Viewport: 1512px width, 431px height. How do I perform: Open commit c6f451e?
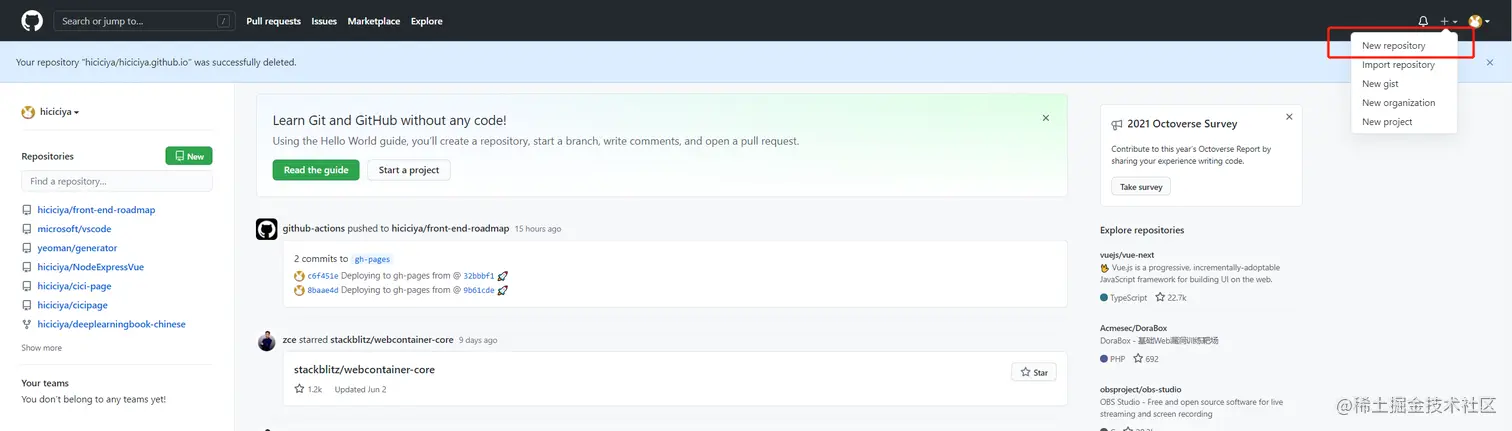323,276
